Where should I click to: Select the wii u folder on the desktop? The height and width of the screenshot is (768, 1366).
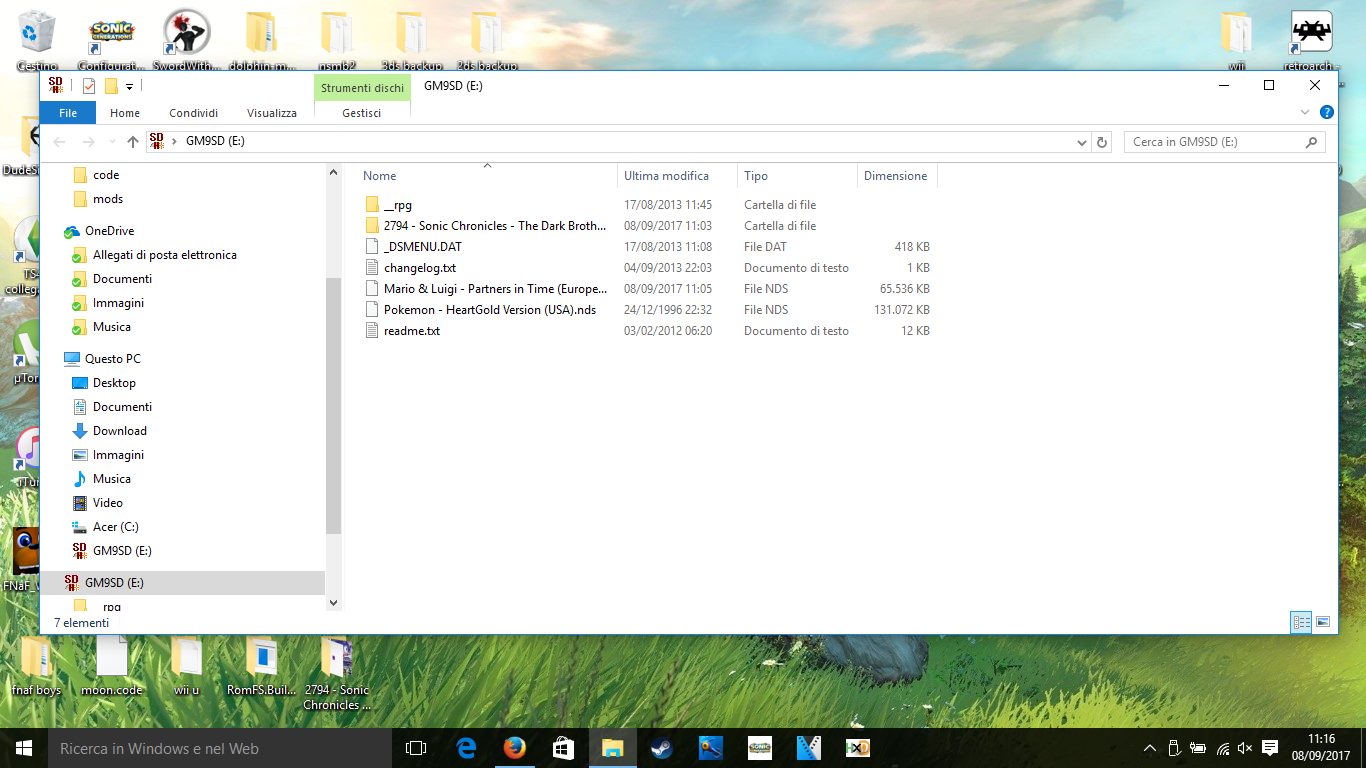186,667
